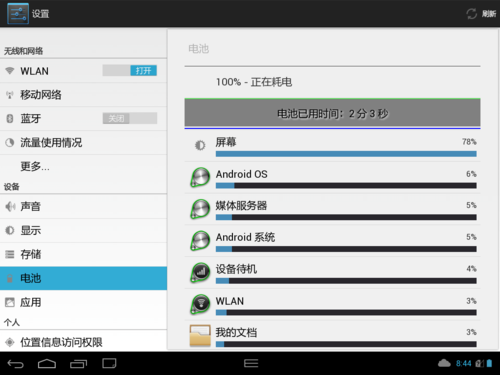The width and height of the screenshot is (500, 375).
Task: Click the Android OS 6% usage bar
Action: point(346,186)
